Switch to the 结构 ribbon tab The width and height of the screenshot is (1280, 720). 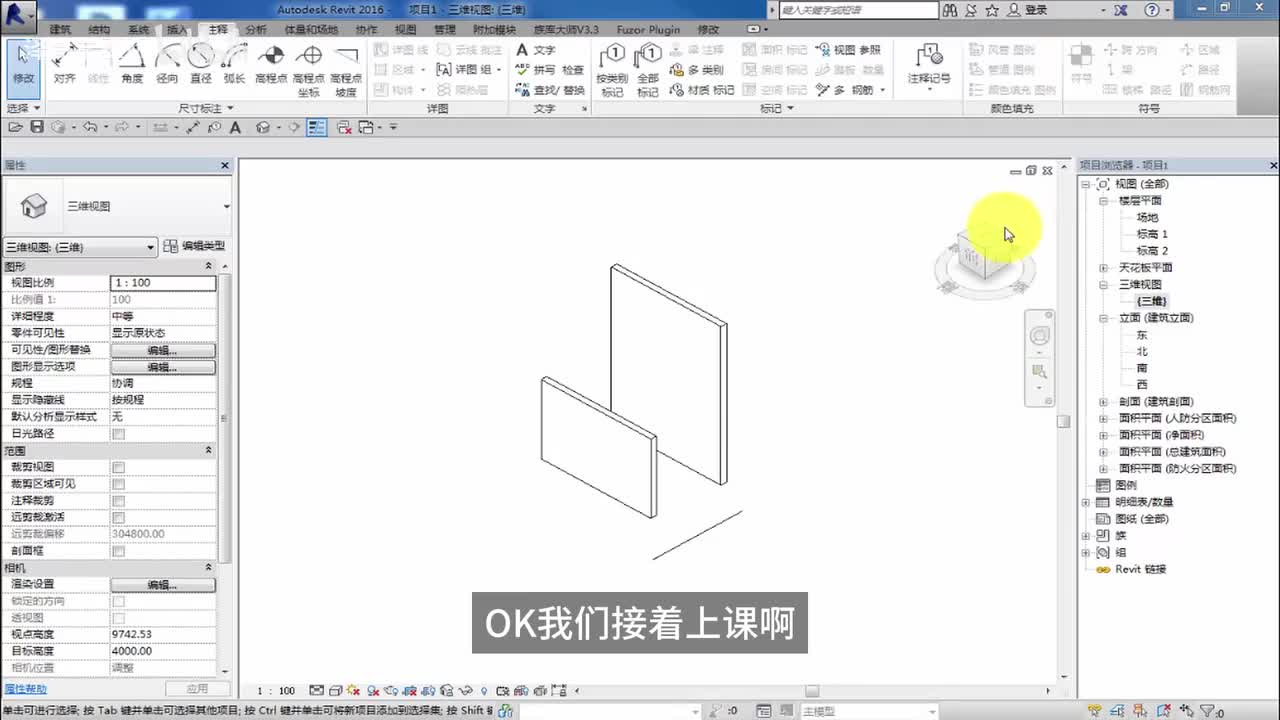click(x=99, y=30)
